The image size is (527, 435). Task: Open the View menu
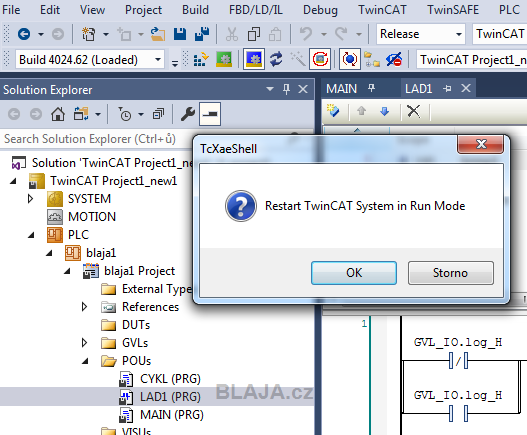[92, 10]
